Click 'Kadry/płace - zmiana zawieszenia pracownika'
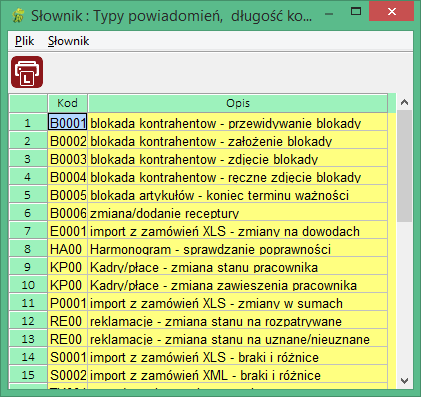 click(x=238, y=285)
